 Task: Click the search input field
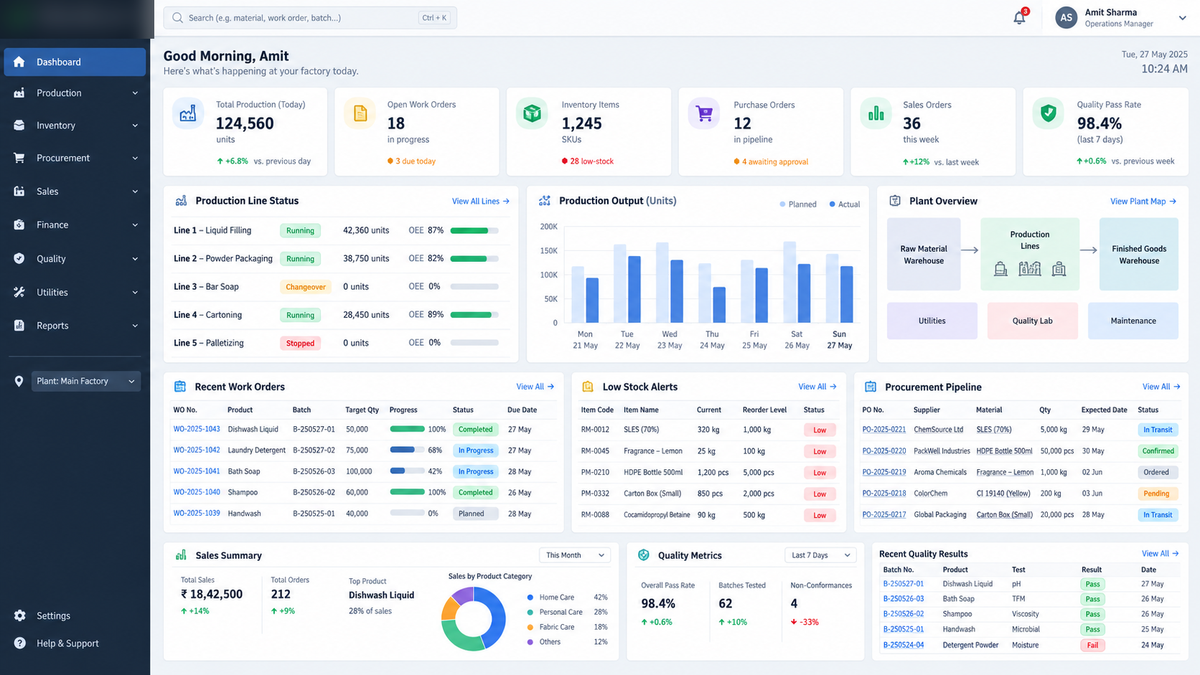pos(310,18)
